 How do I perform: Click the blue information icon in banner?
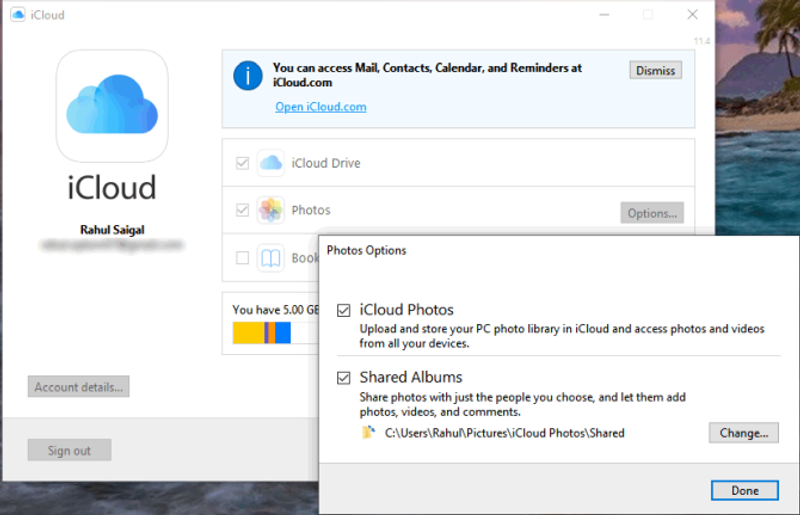tap(247, 76)
